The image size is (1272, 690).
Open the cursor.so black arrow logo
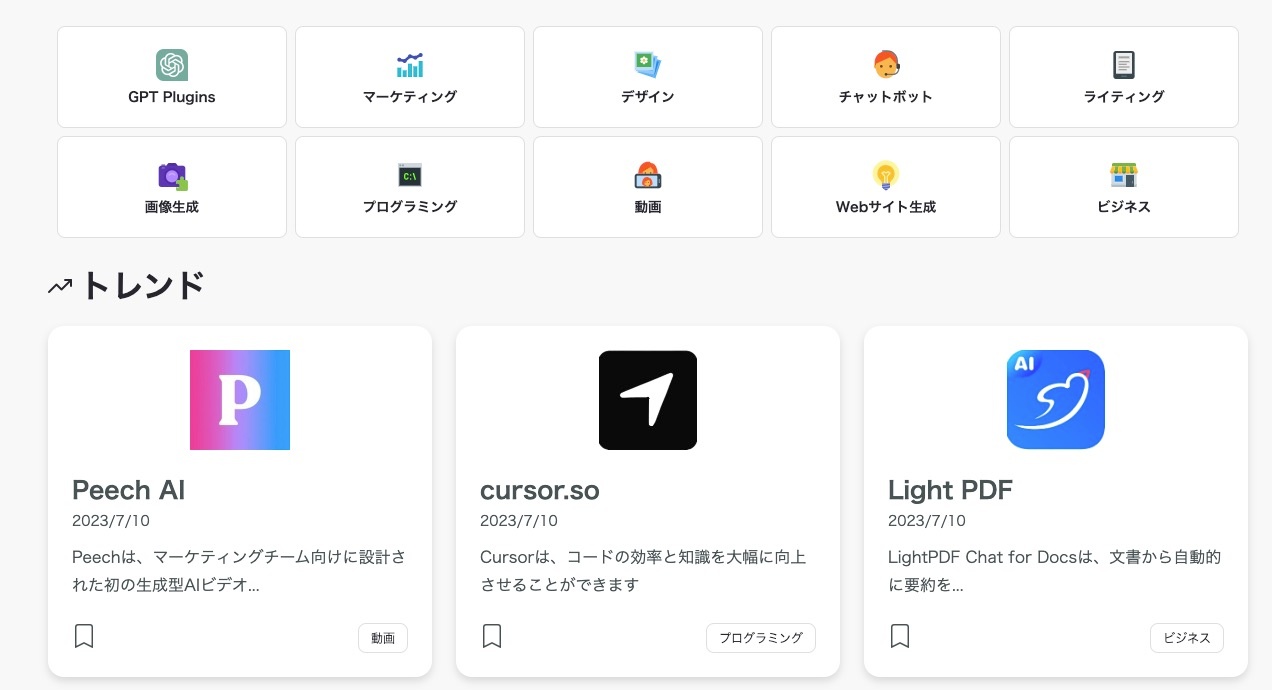pos(648,400)
